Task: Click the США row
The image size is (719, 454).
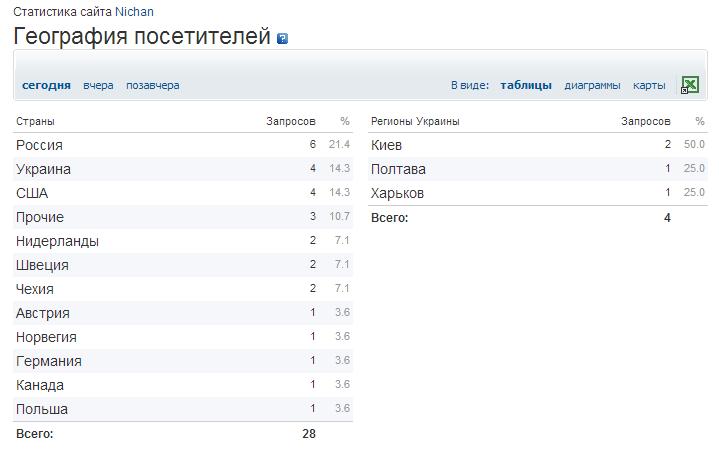Action: point(183,193)
